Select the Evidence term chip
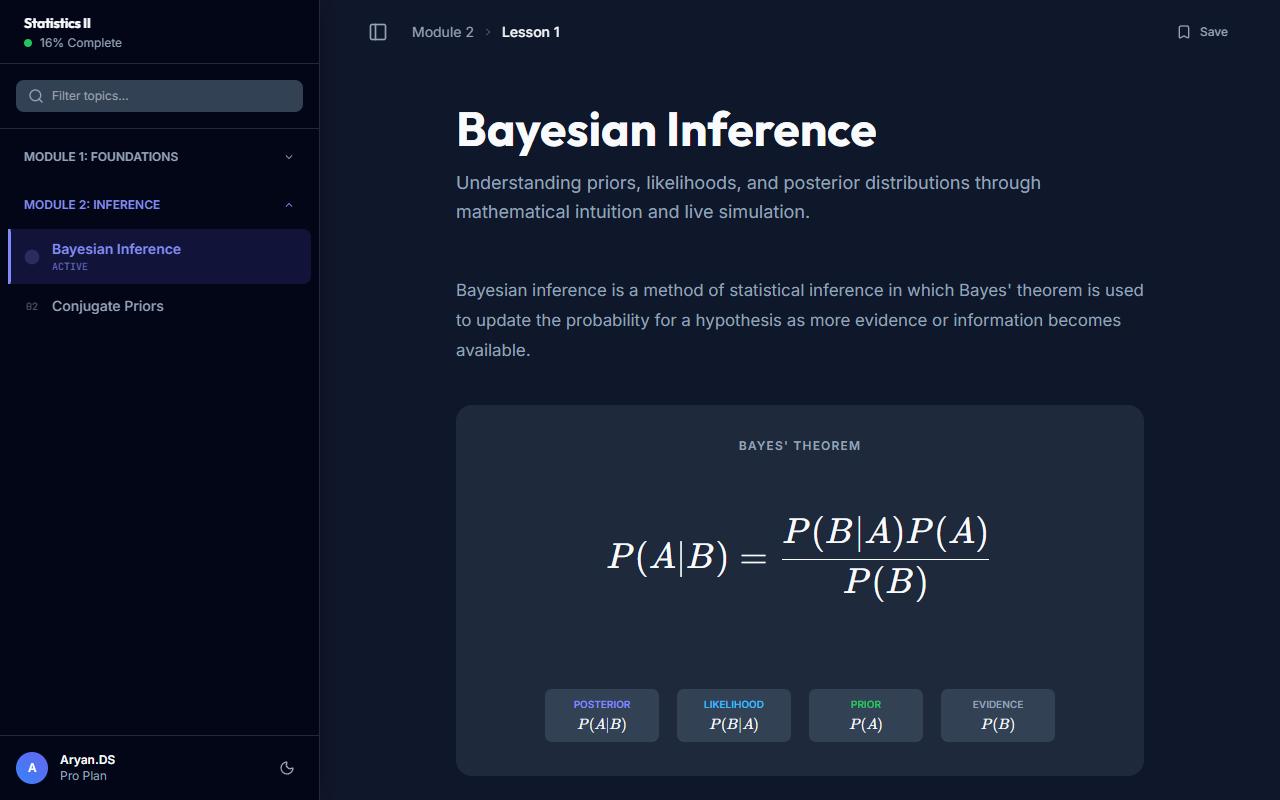Screen dimensions: 1280x800 click(x=998, y=715)
